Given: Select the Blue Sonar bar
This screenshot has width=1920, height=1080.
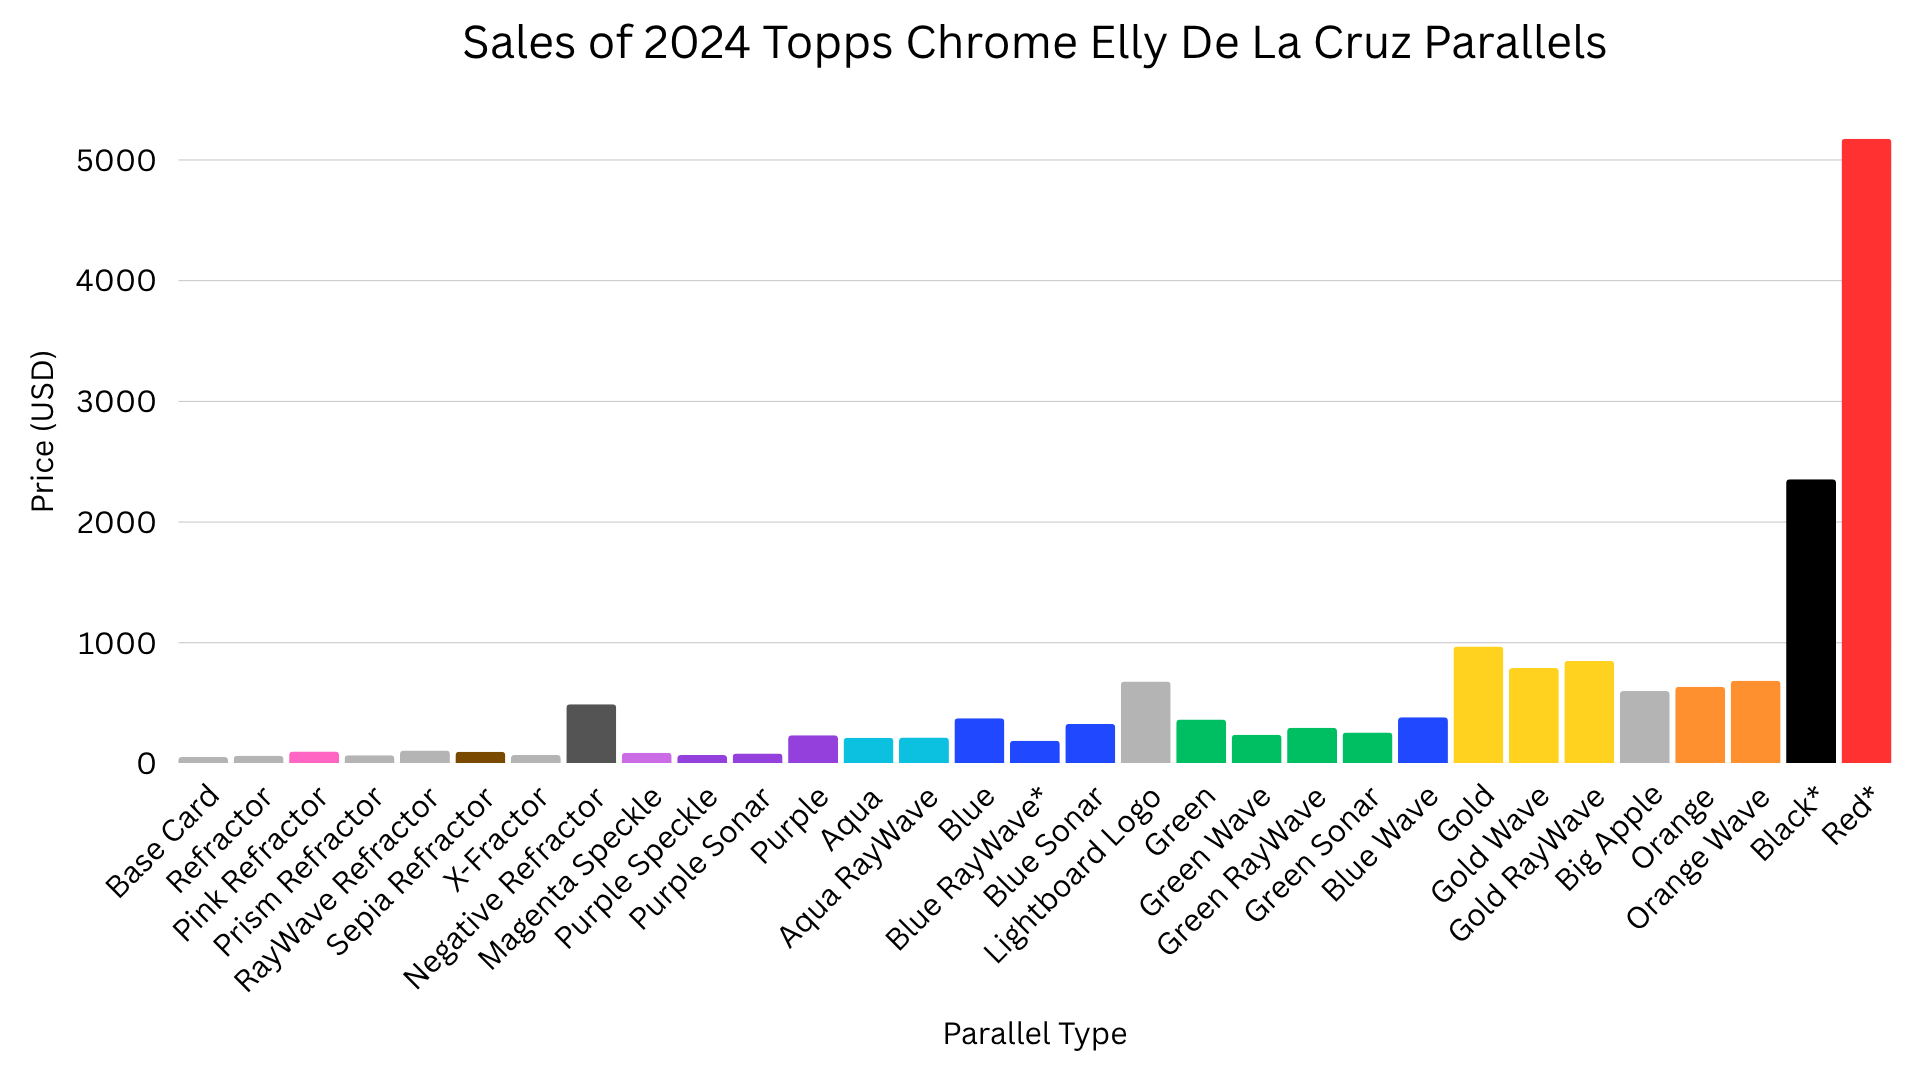Looking at the screenshot, I should (1090, 743).
